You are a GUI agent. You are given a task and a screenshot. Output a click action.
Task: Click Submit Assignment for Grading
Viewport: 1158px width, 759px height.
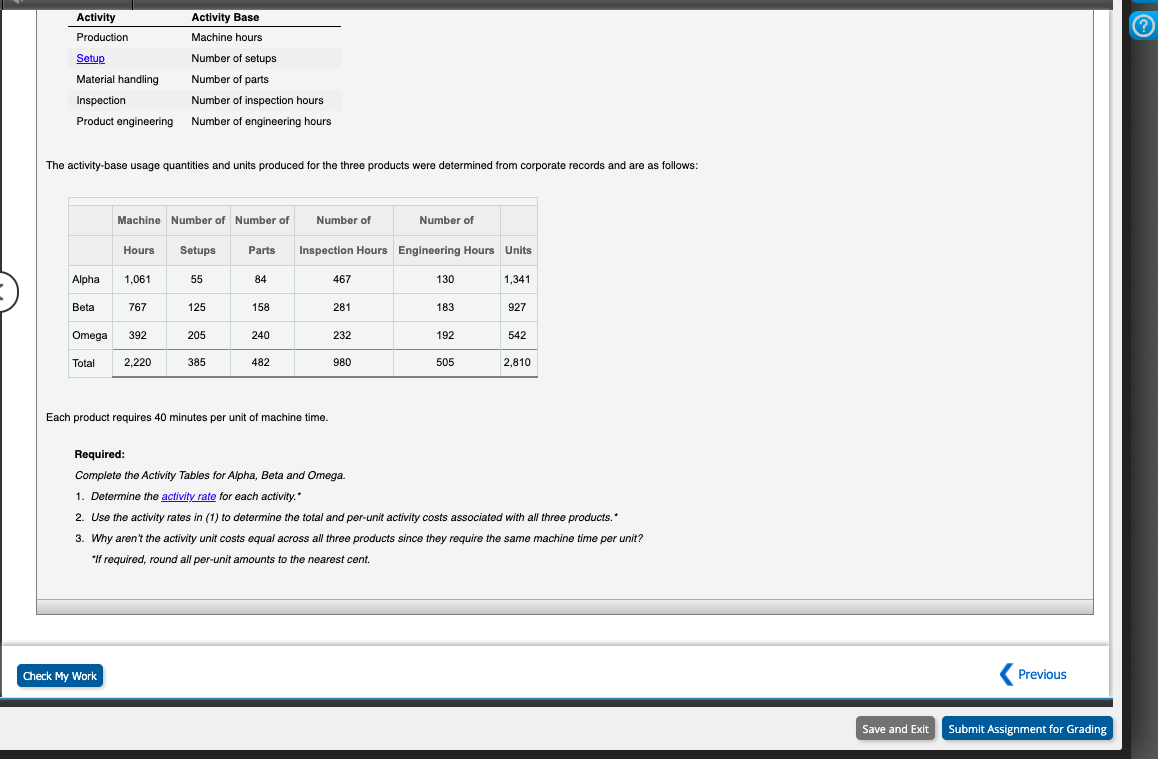point(1026,728)
